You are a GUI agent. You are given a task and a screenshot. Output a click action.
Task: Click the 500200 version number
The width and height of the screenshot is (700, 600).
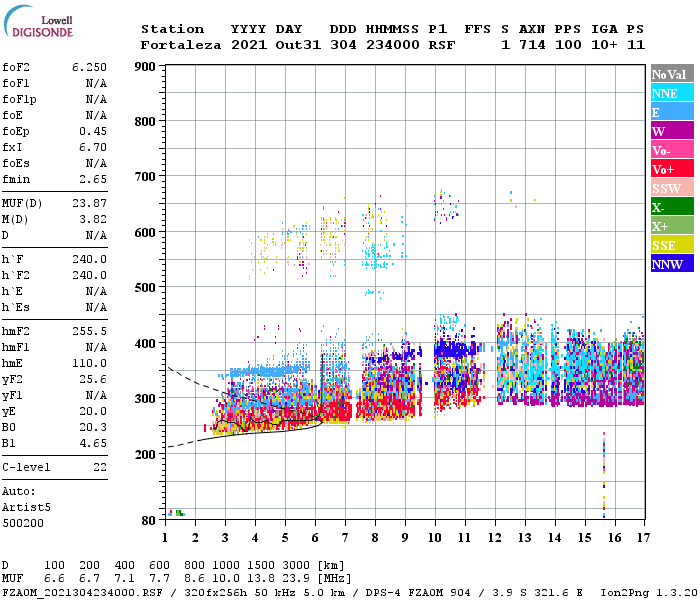tap(23, 523)
